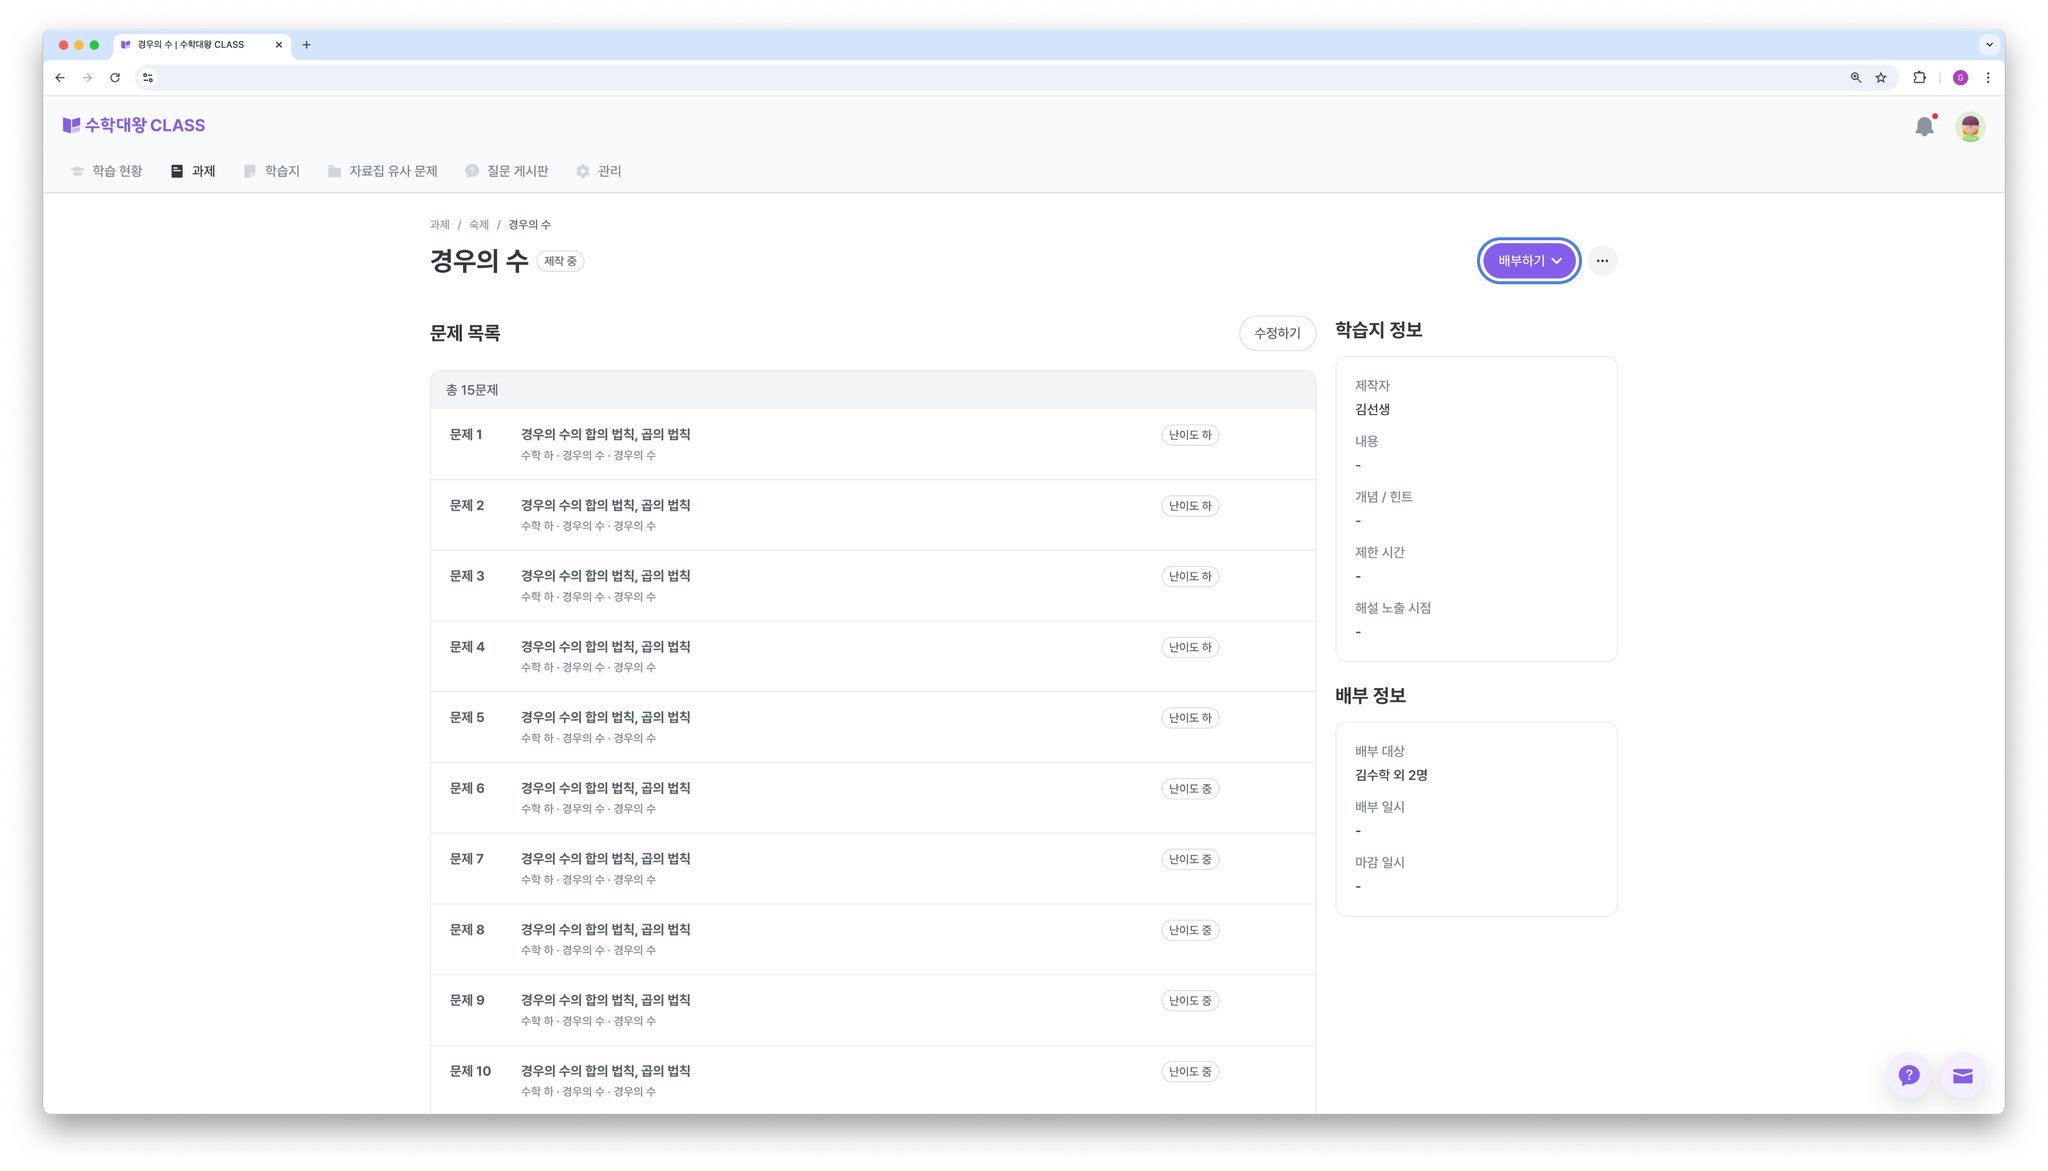
Task: Click the 마감 일시 label
Action: click(x=1379, y=862)
